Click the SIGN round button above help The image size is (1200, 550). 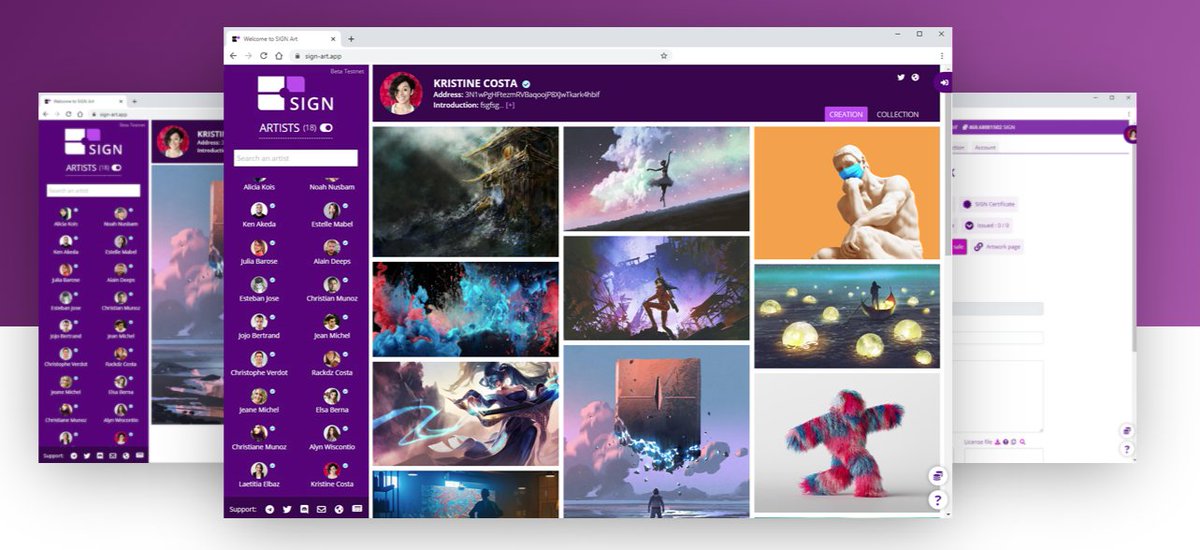[937, 475]
